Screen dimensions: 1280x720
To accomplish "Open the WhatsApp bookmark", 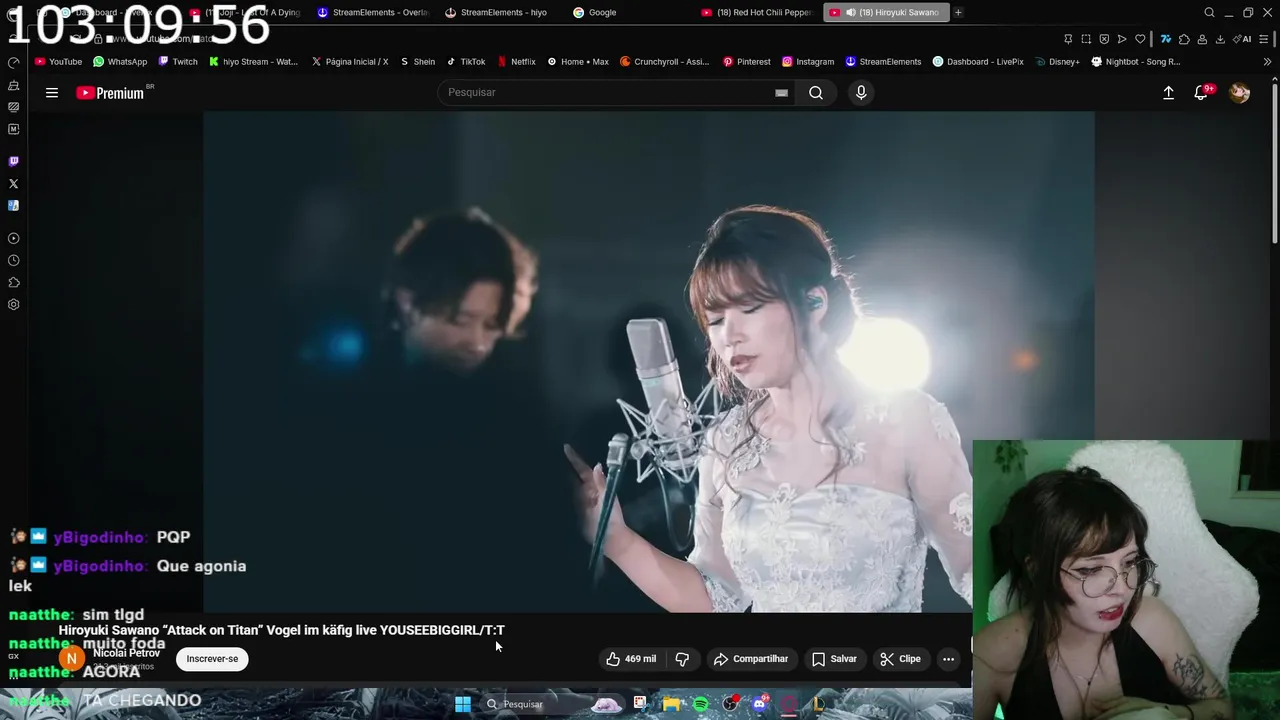I will 119,61.
